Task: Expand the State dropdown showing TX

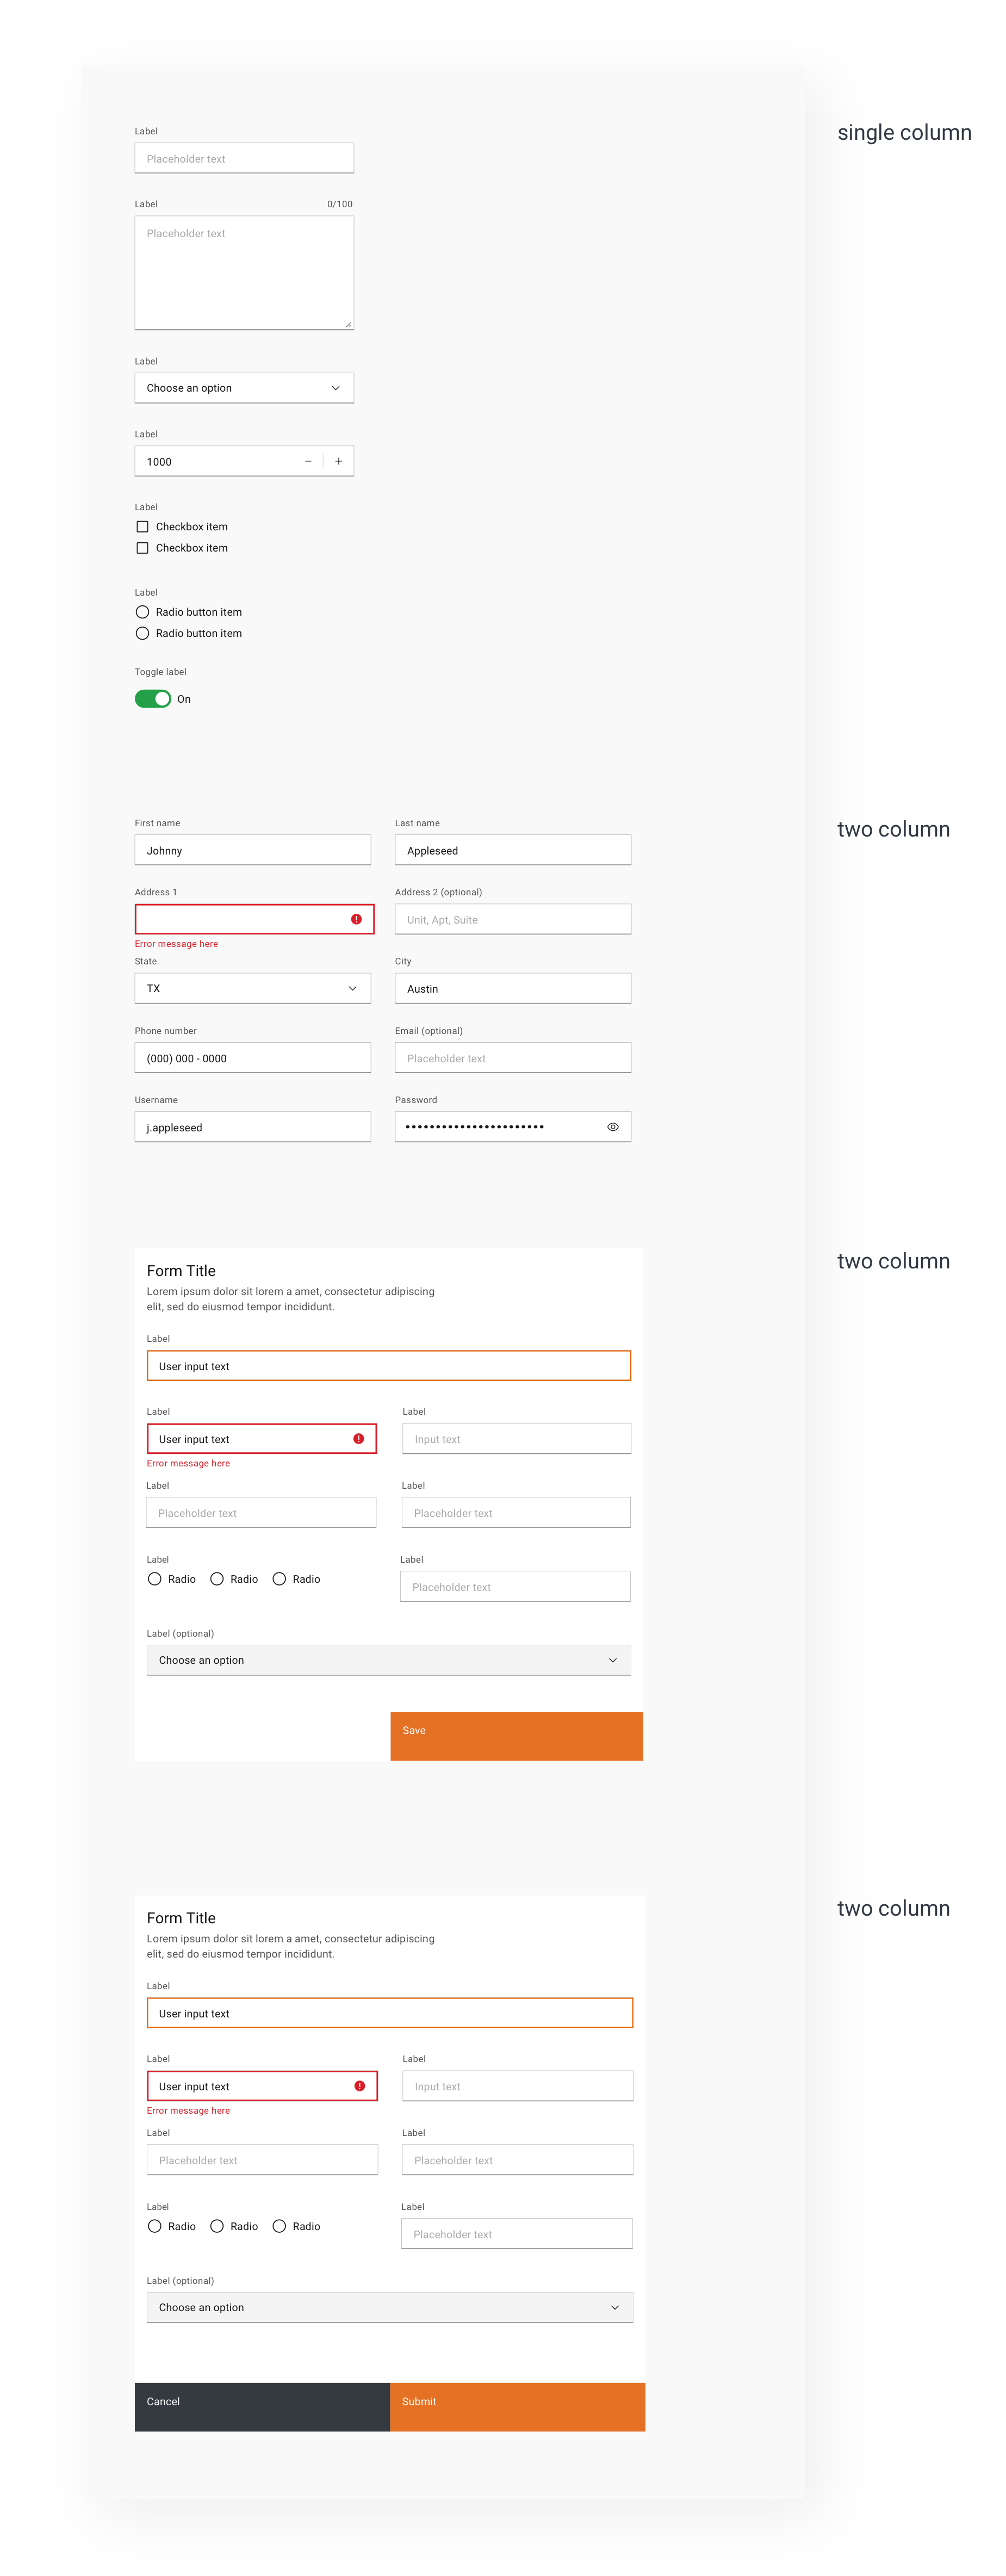Action: pyautogui.click(x=252, y=988)
